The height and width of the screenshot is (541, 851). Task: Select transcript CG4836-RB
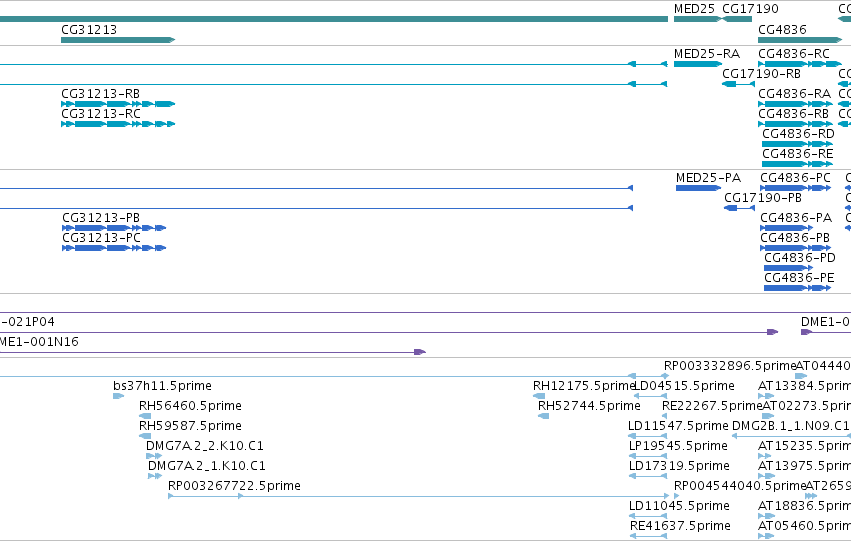point(795,124)
